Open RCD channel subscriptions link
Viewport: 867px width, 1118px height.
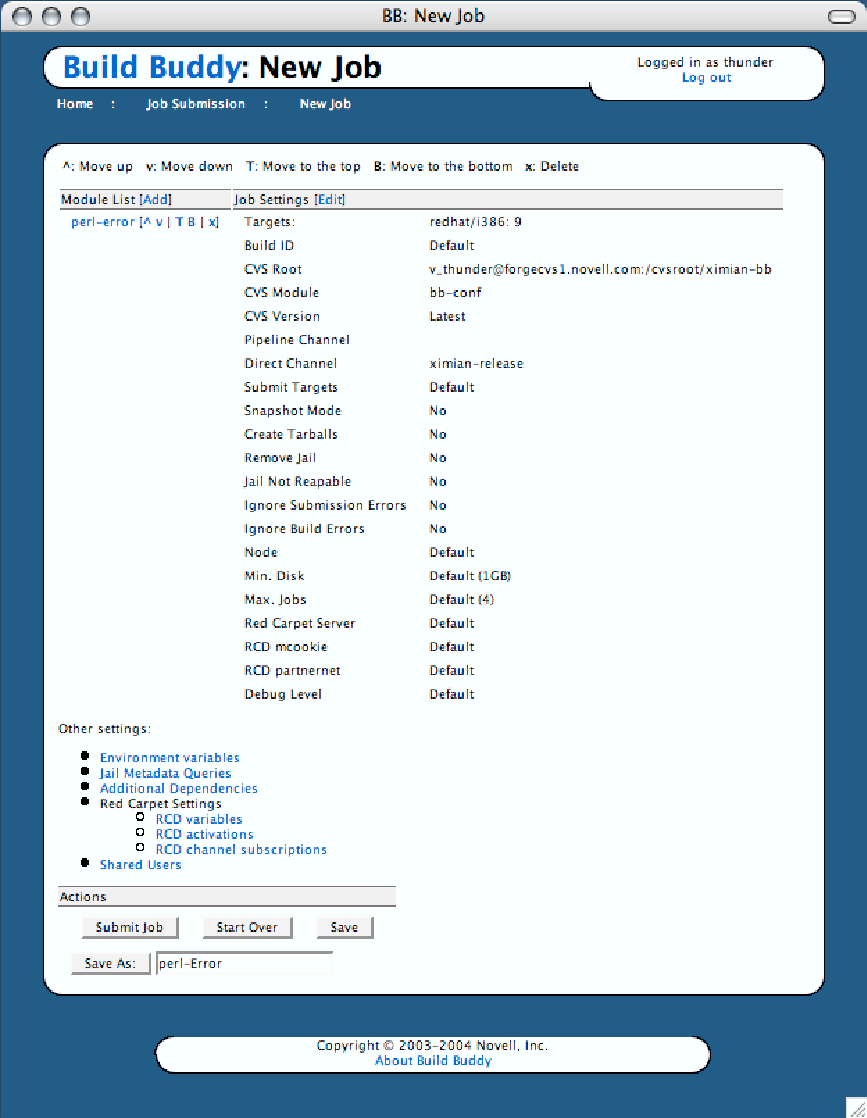coord(241,850)
